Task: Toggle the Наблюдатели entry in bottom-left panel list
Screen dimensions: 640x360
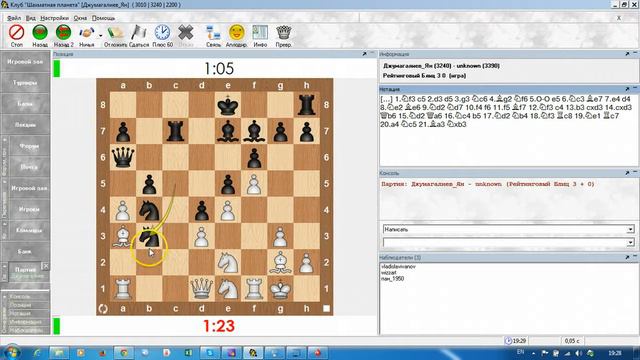Action: click(26, 330)
